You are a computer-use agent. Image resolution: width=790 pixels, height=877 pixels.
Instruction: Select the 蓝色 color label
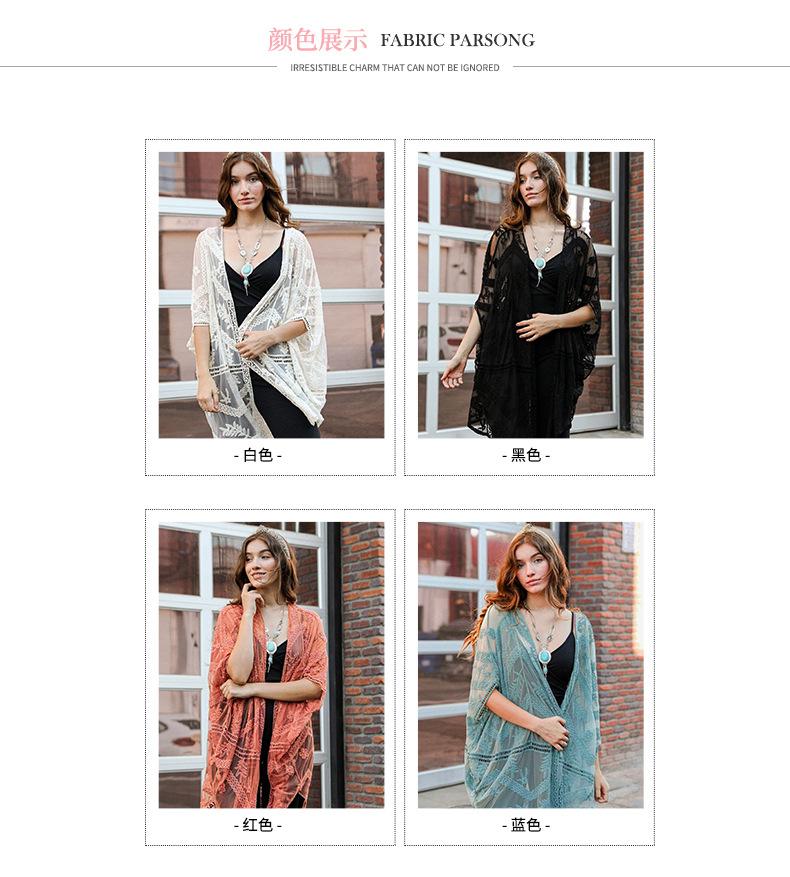pos(526,825)
